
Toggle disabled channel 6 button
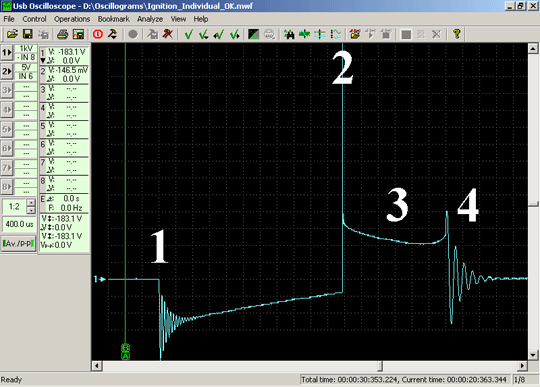(x=7, y=148)
